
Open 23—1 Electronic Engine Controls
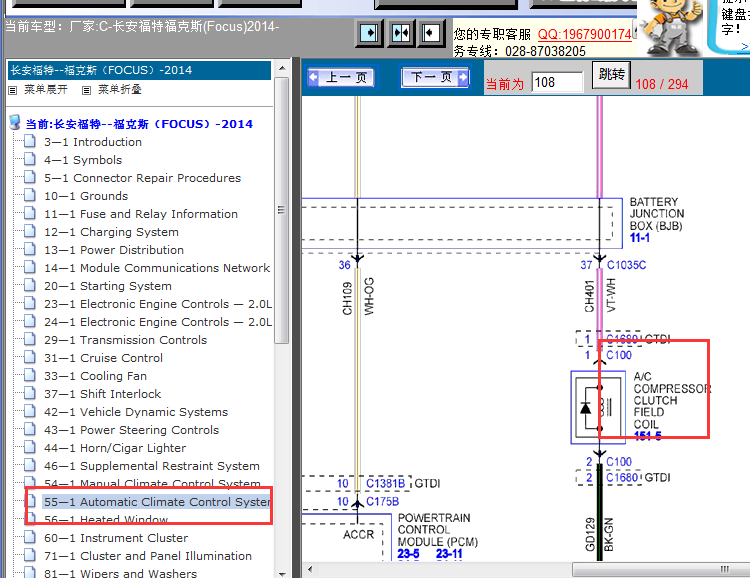pos(158,304)
